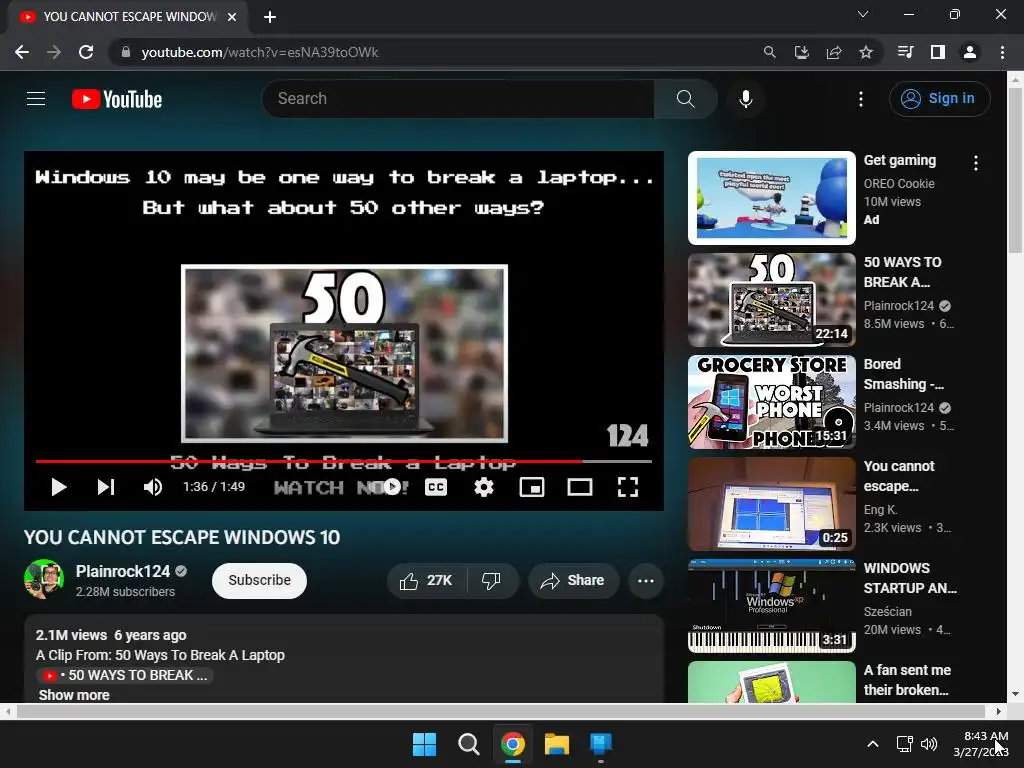The height and width of the screenshot is (768, 1024).
Task: Open volume icon in system tray
Action: coord(929,744)
